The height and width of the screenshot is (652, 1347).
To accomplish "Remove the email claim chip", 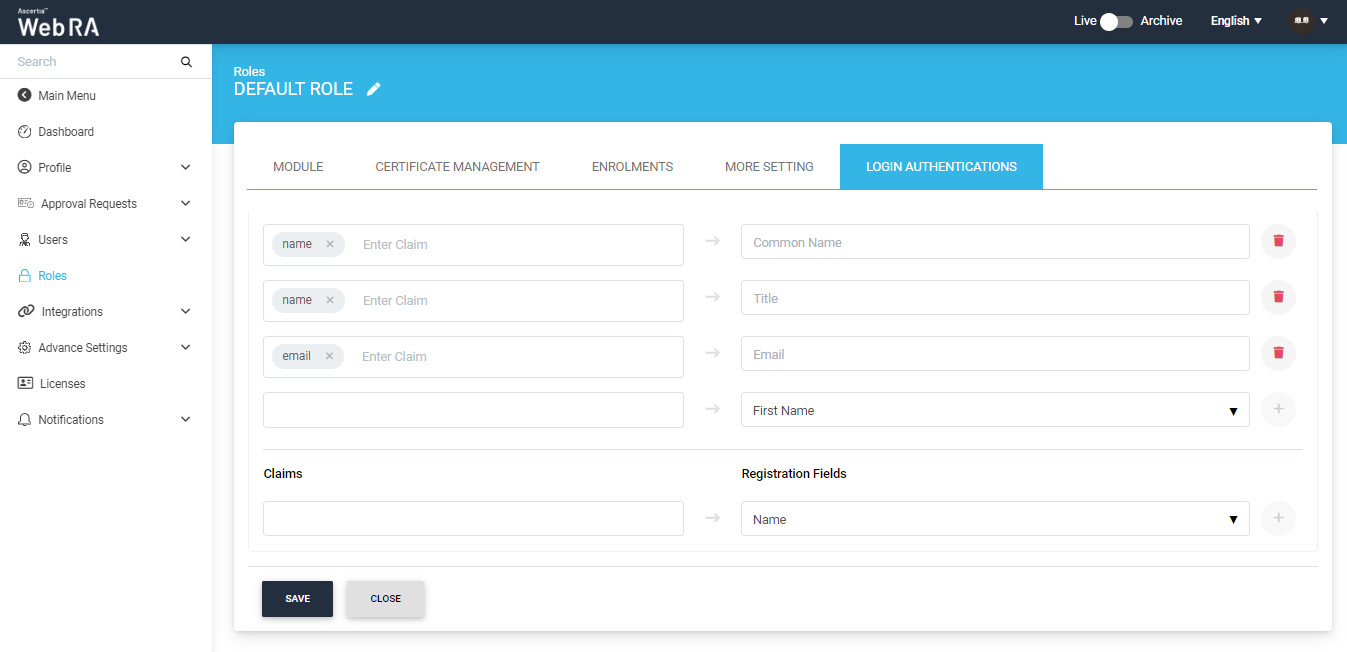I will click(329, 356).
